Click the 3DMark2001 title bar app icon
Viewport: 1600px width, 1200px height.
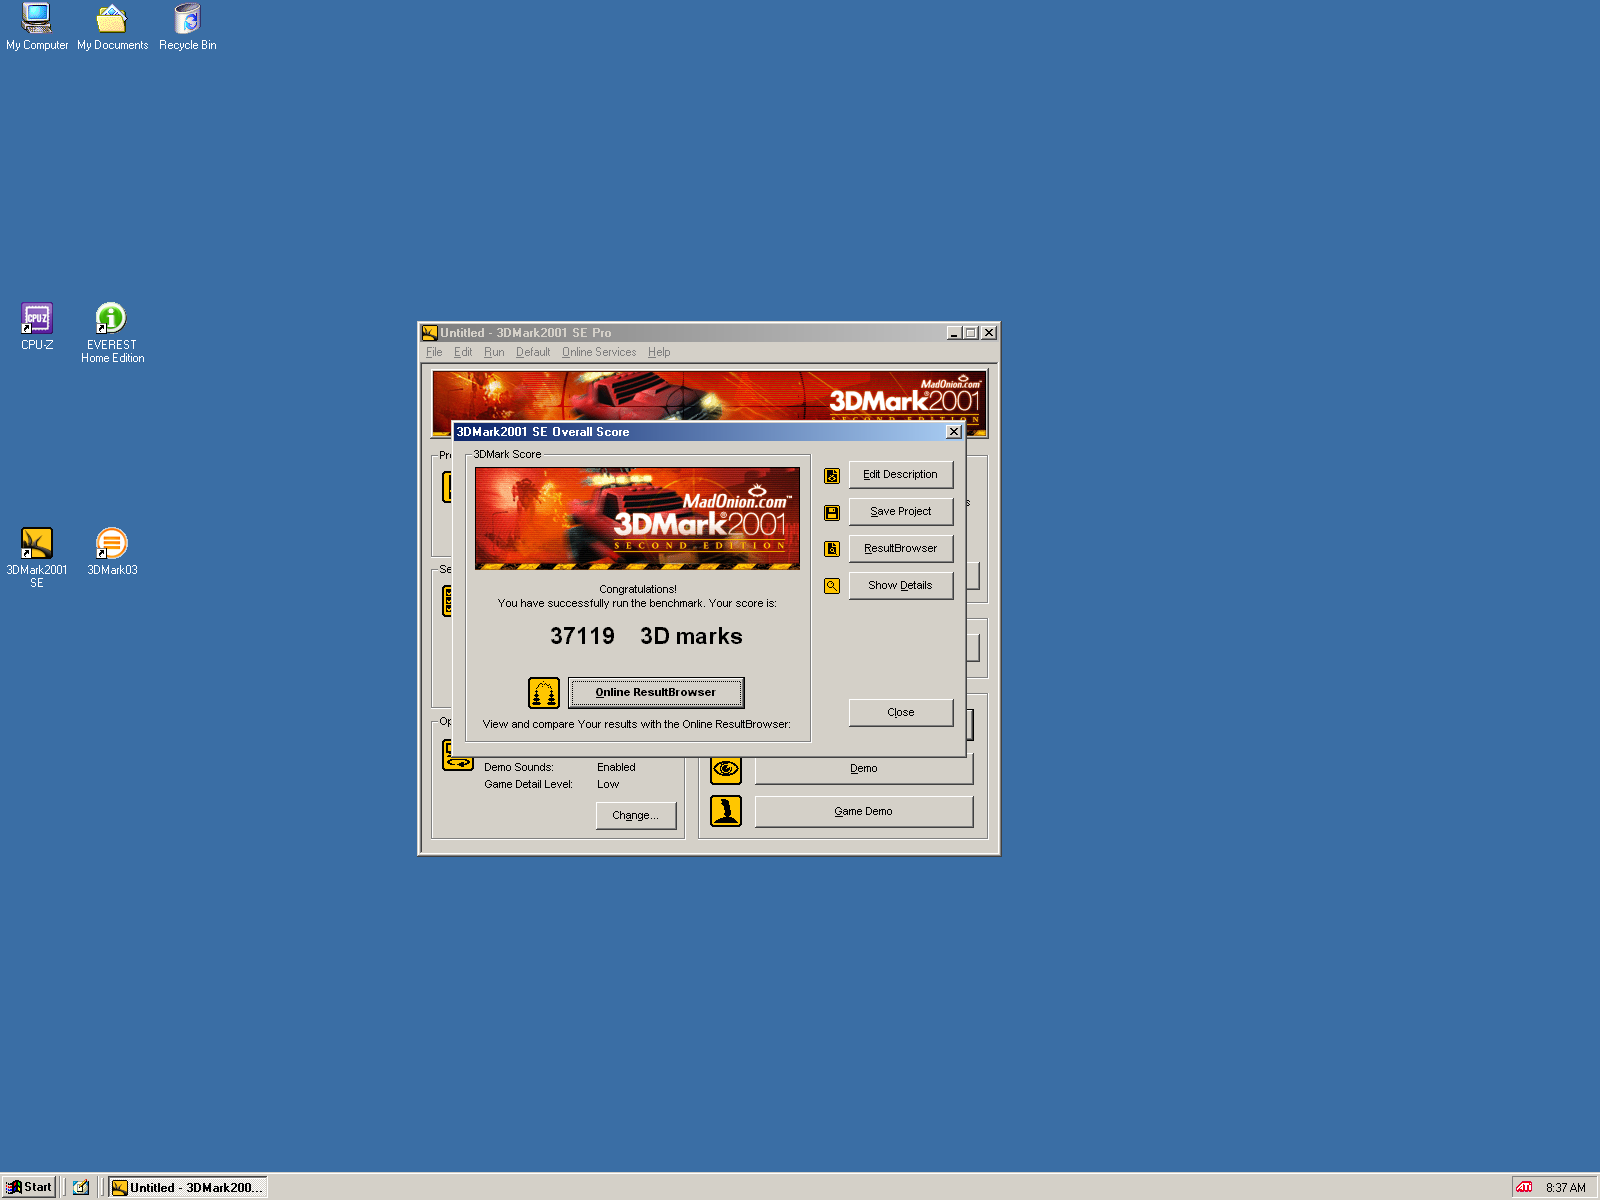point(430,333)
